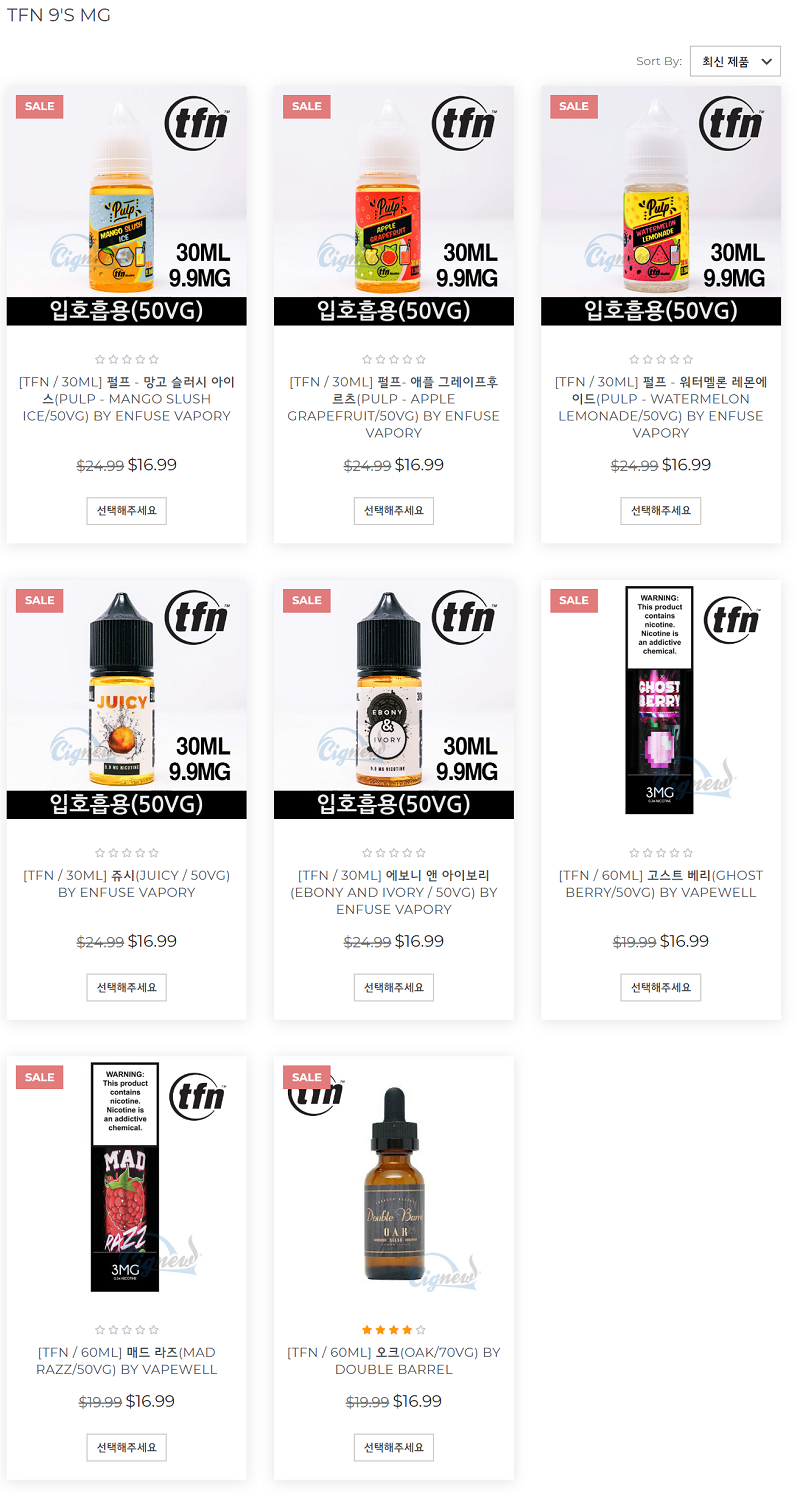This screenshot has width=800, height=1495.
Task: Click the star rating under Juicy product
Action: click(x=127, y=853)
